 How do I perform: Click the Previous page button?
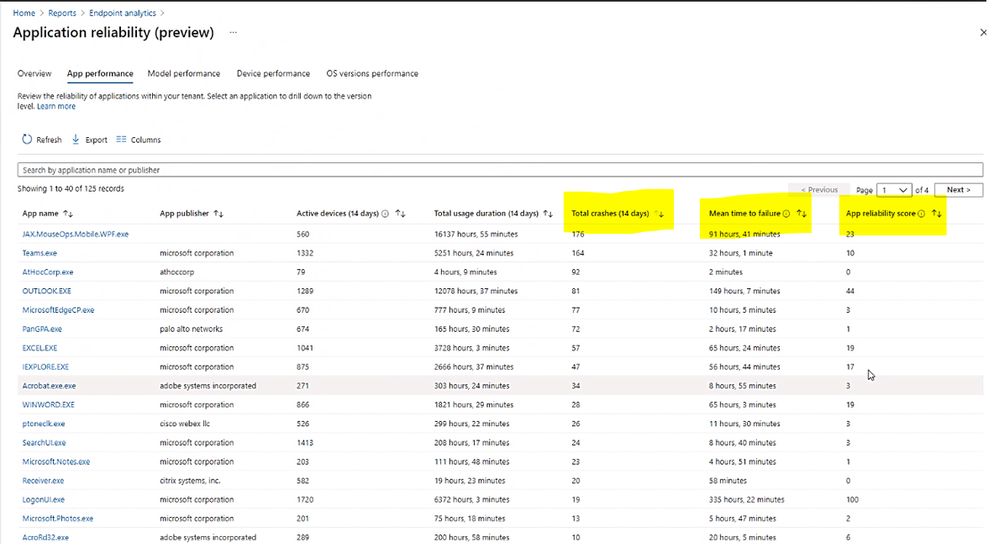tap(819, 190)
